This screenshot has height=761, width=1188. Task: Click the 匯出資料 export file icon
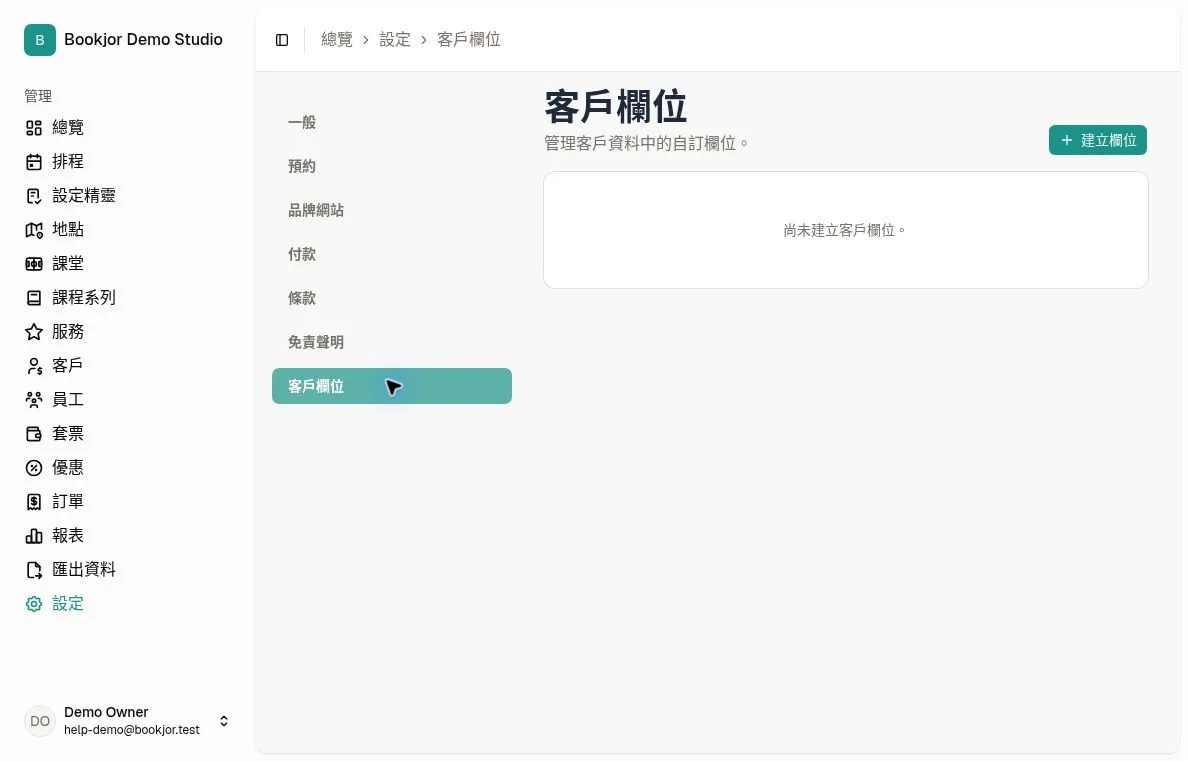34,570
